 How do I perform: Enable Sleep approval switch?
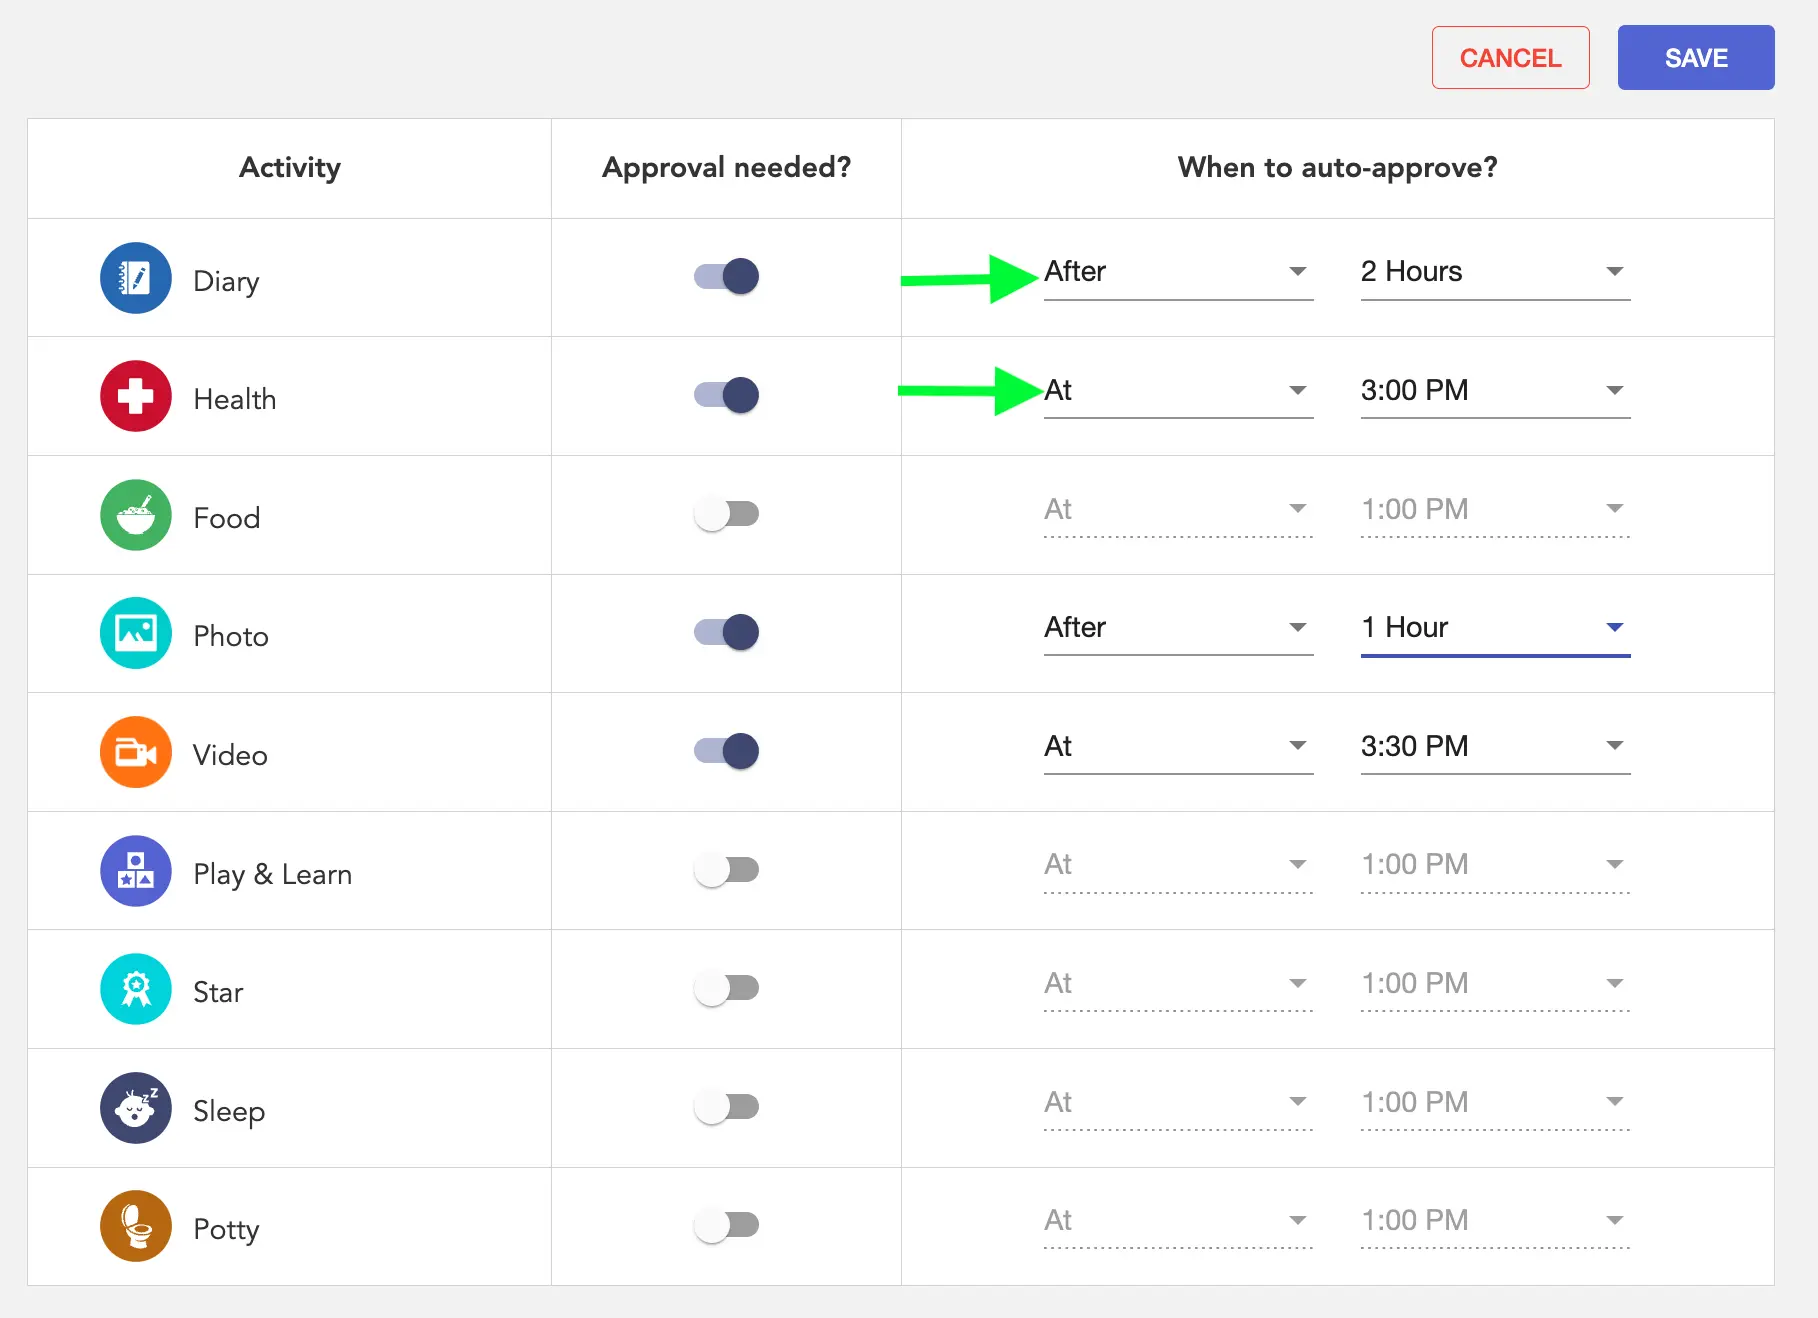tap(727, 1107)
